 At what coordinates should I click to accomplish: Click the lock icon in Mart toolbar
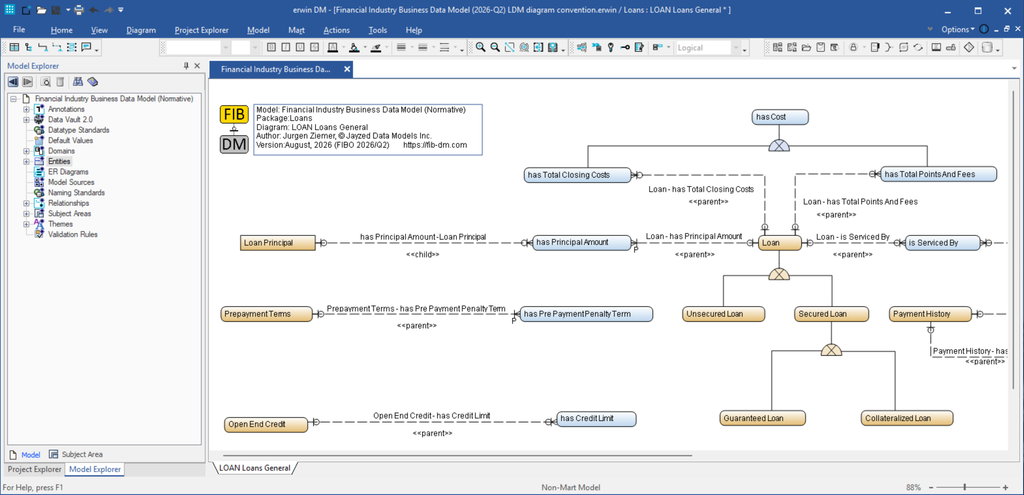click(854, 47)
